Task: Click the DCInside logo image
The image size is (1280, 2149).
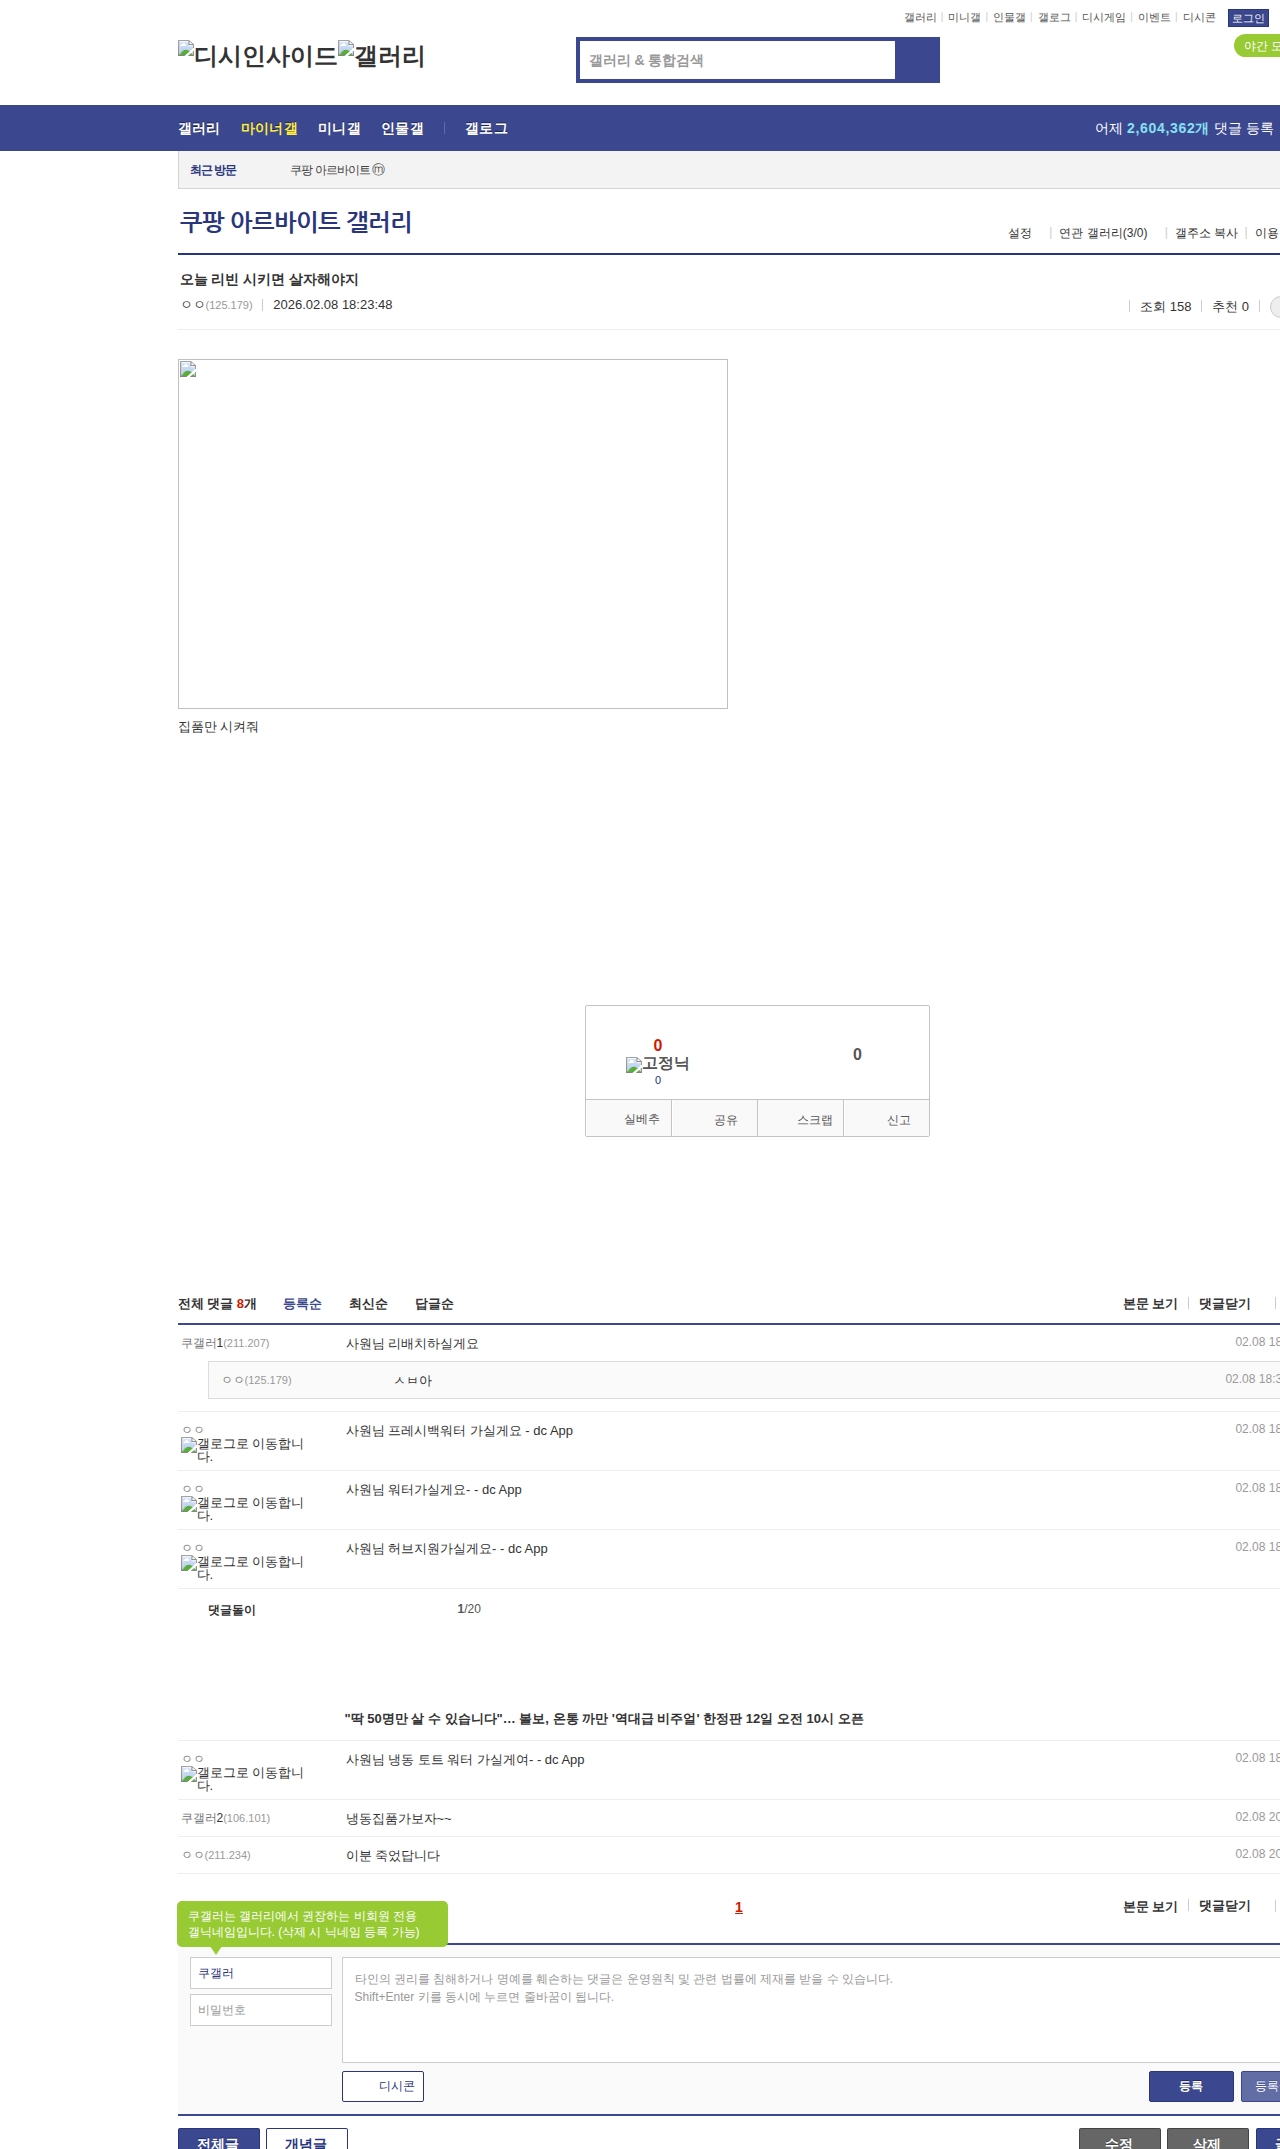Action: coord(258,56)
